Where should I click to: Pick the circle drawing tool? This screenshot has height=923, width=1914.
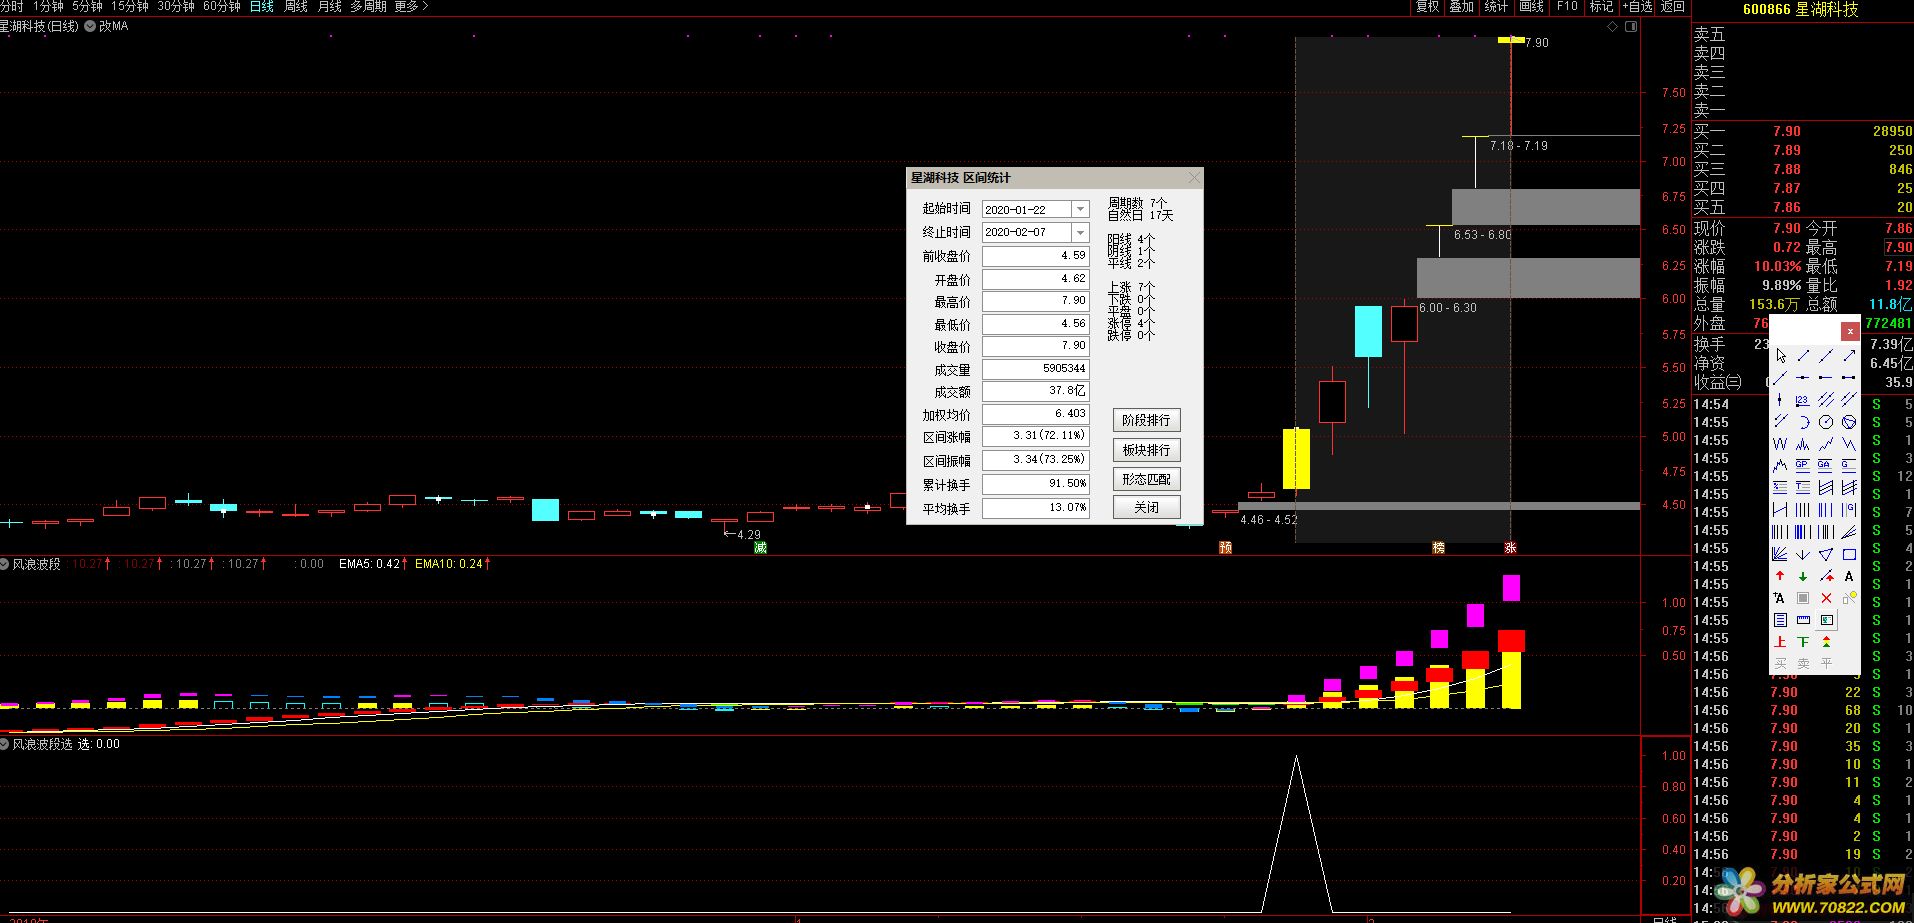tap(1826, 422)
